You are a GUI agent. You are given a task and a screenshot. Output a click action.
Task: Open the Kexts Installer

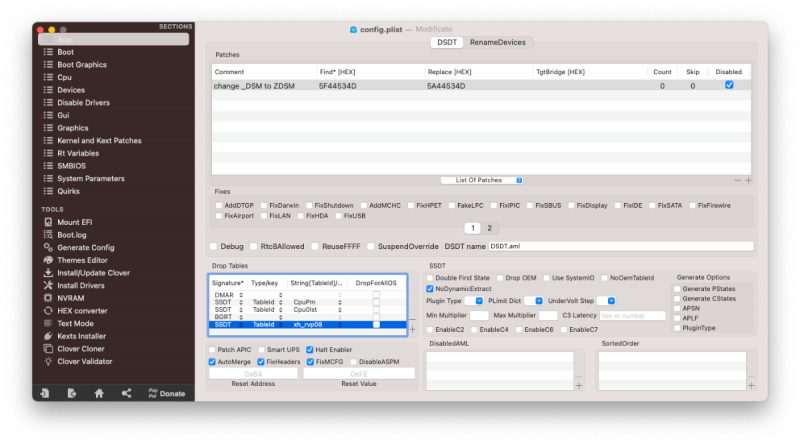pyautogui.click(x=82, y=336)
